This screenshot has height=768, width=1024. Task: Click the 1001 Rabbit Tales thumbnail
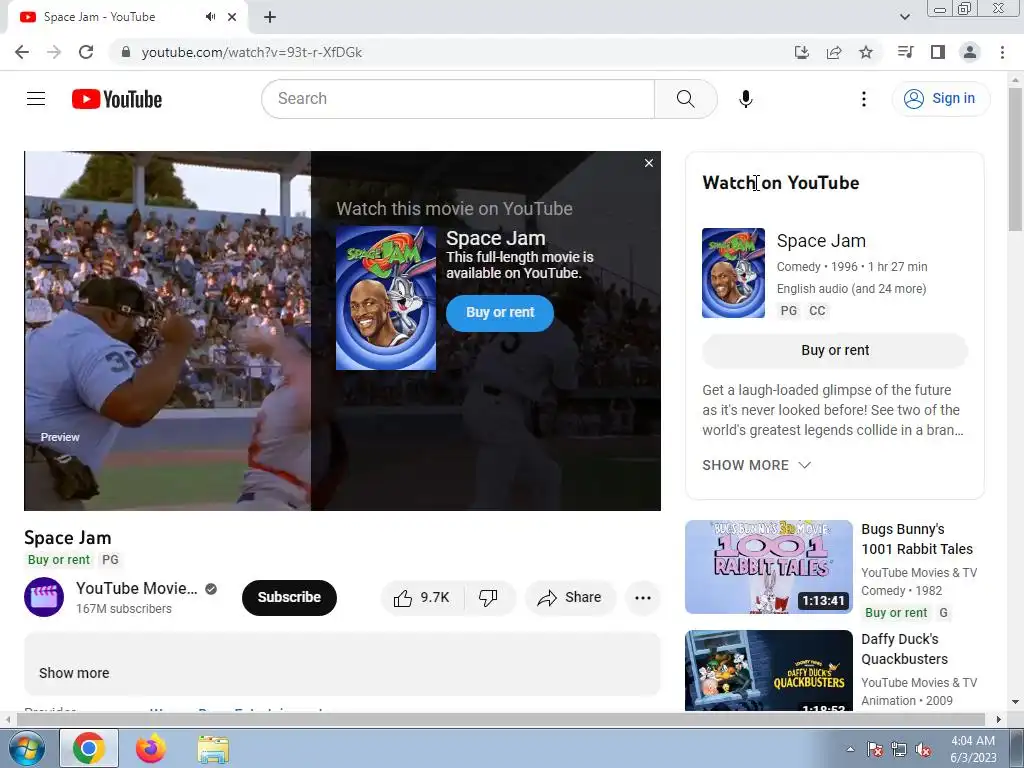tap(769, 567)
